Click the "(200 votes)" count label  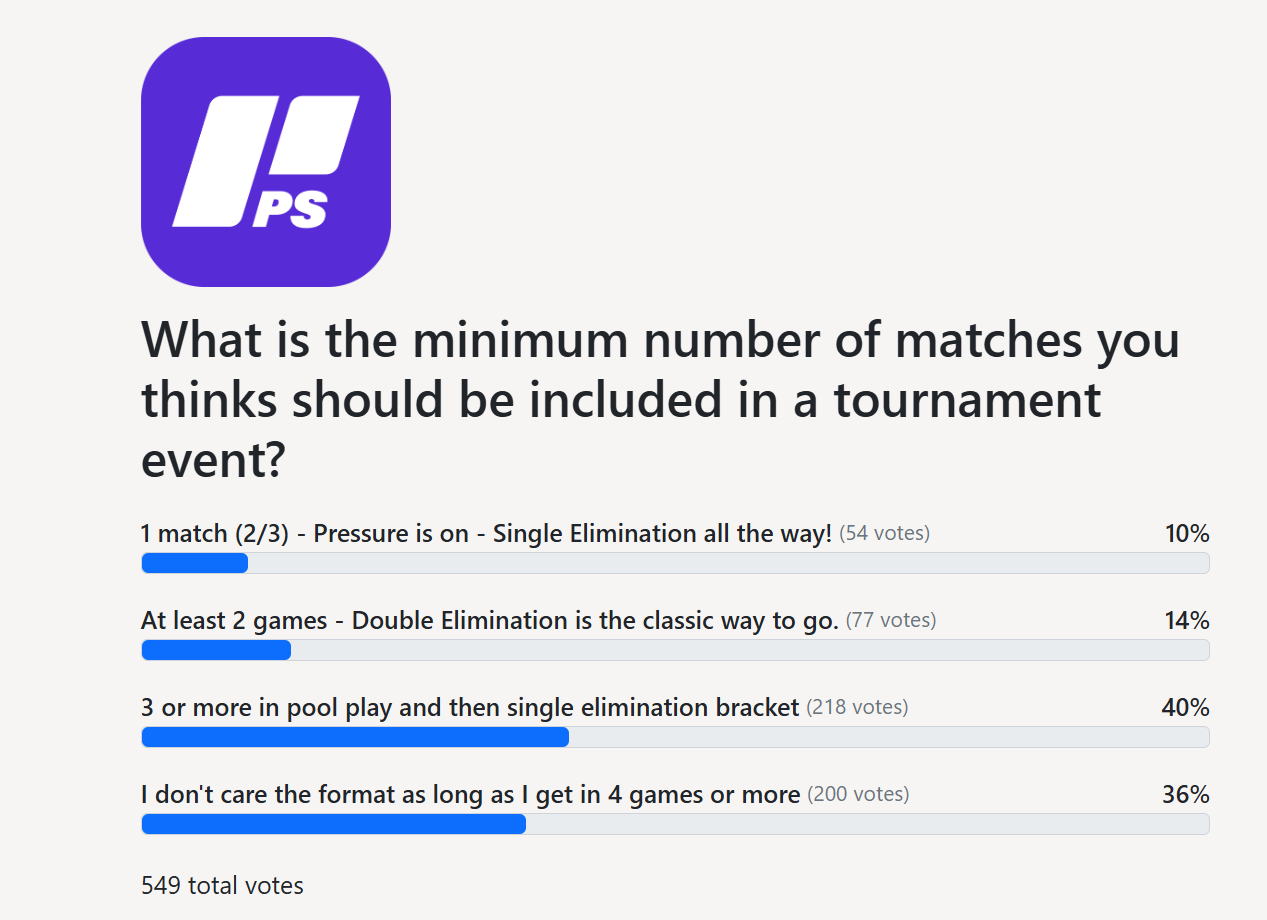pos(858,795)
